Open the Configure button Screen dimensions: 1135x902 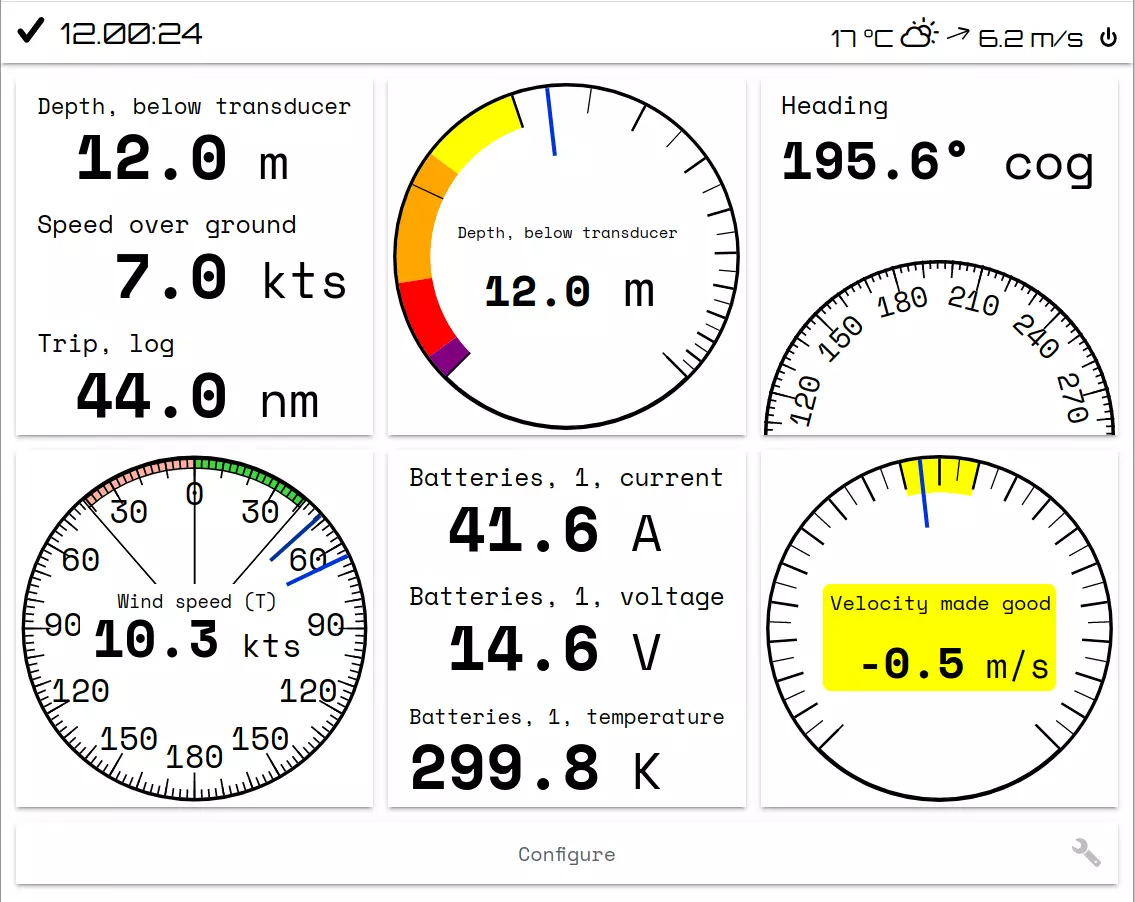pyautogui.click(x=566, y=854)
